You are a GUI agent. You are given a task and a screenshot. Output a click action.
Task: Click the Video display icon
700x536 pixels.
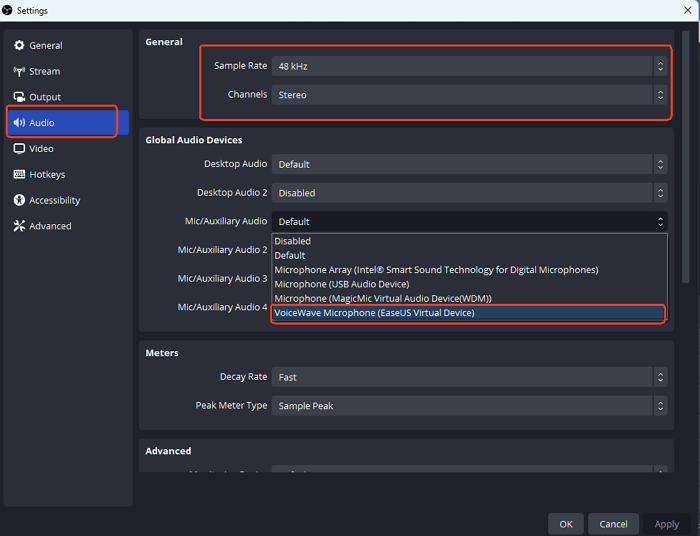[x=19, y=149]
